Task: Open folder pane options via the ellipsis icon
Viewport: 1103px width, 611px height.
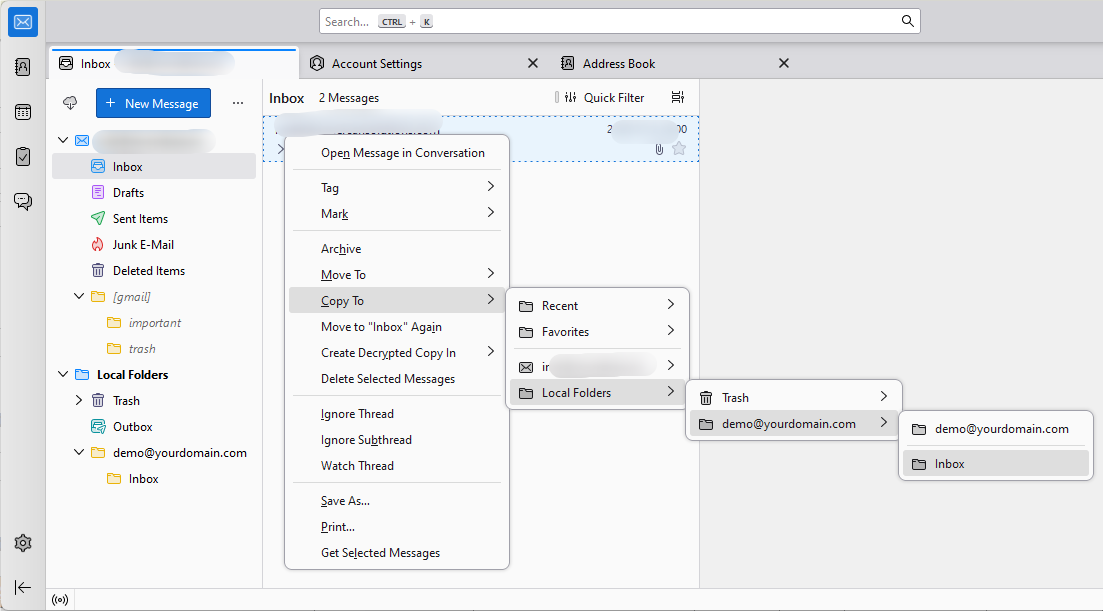Action: [237, 103]
